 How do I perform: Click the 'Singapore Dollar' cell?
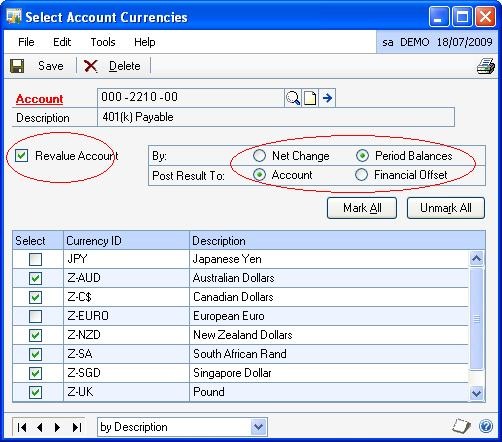[x=329, y=373]
